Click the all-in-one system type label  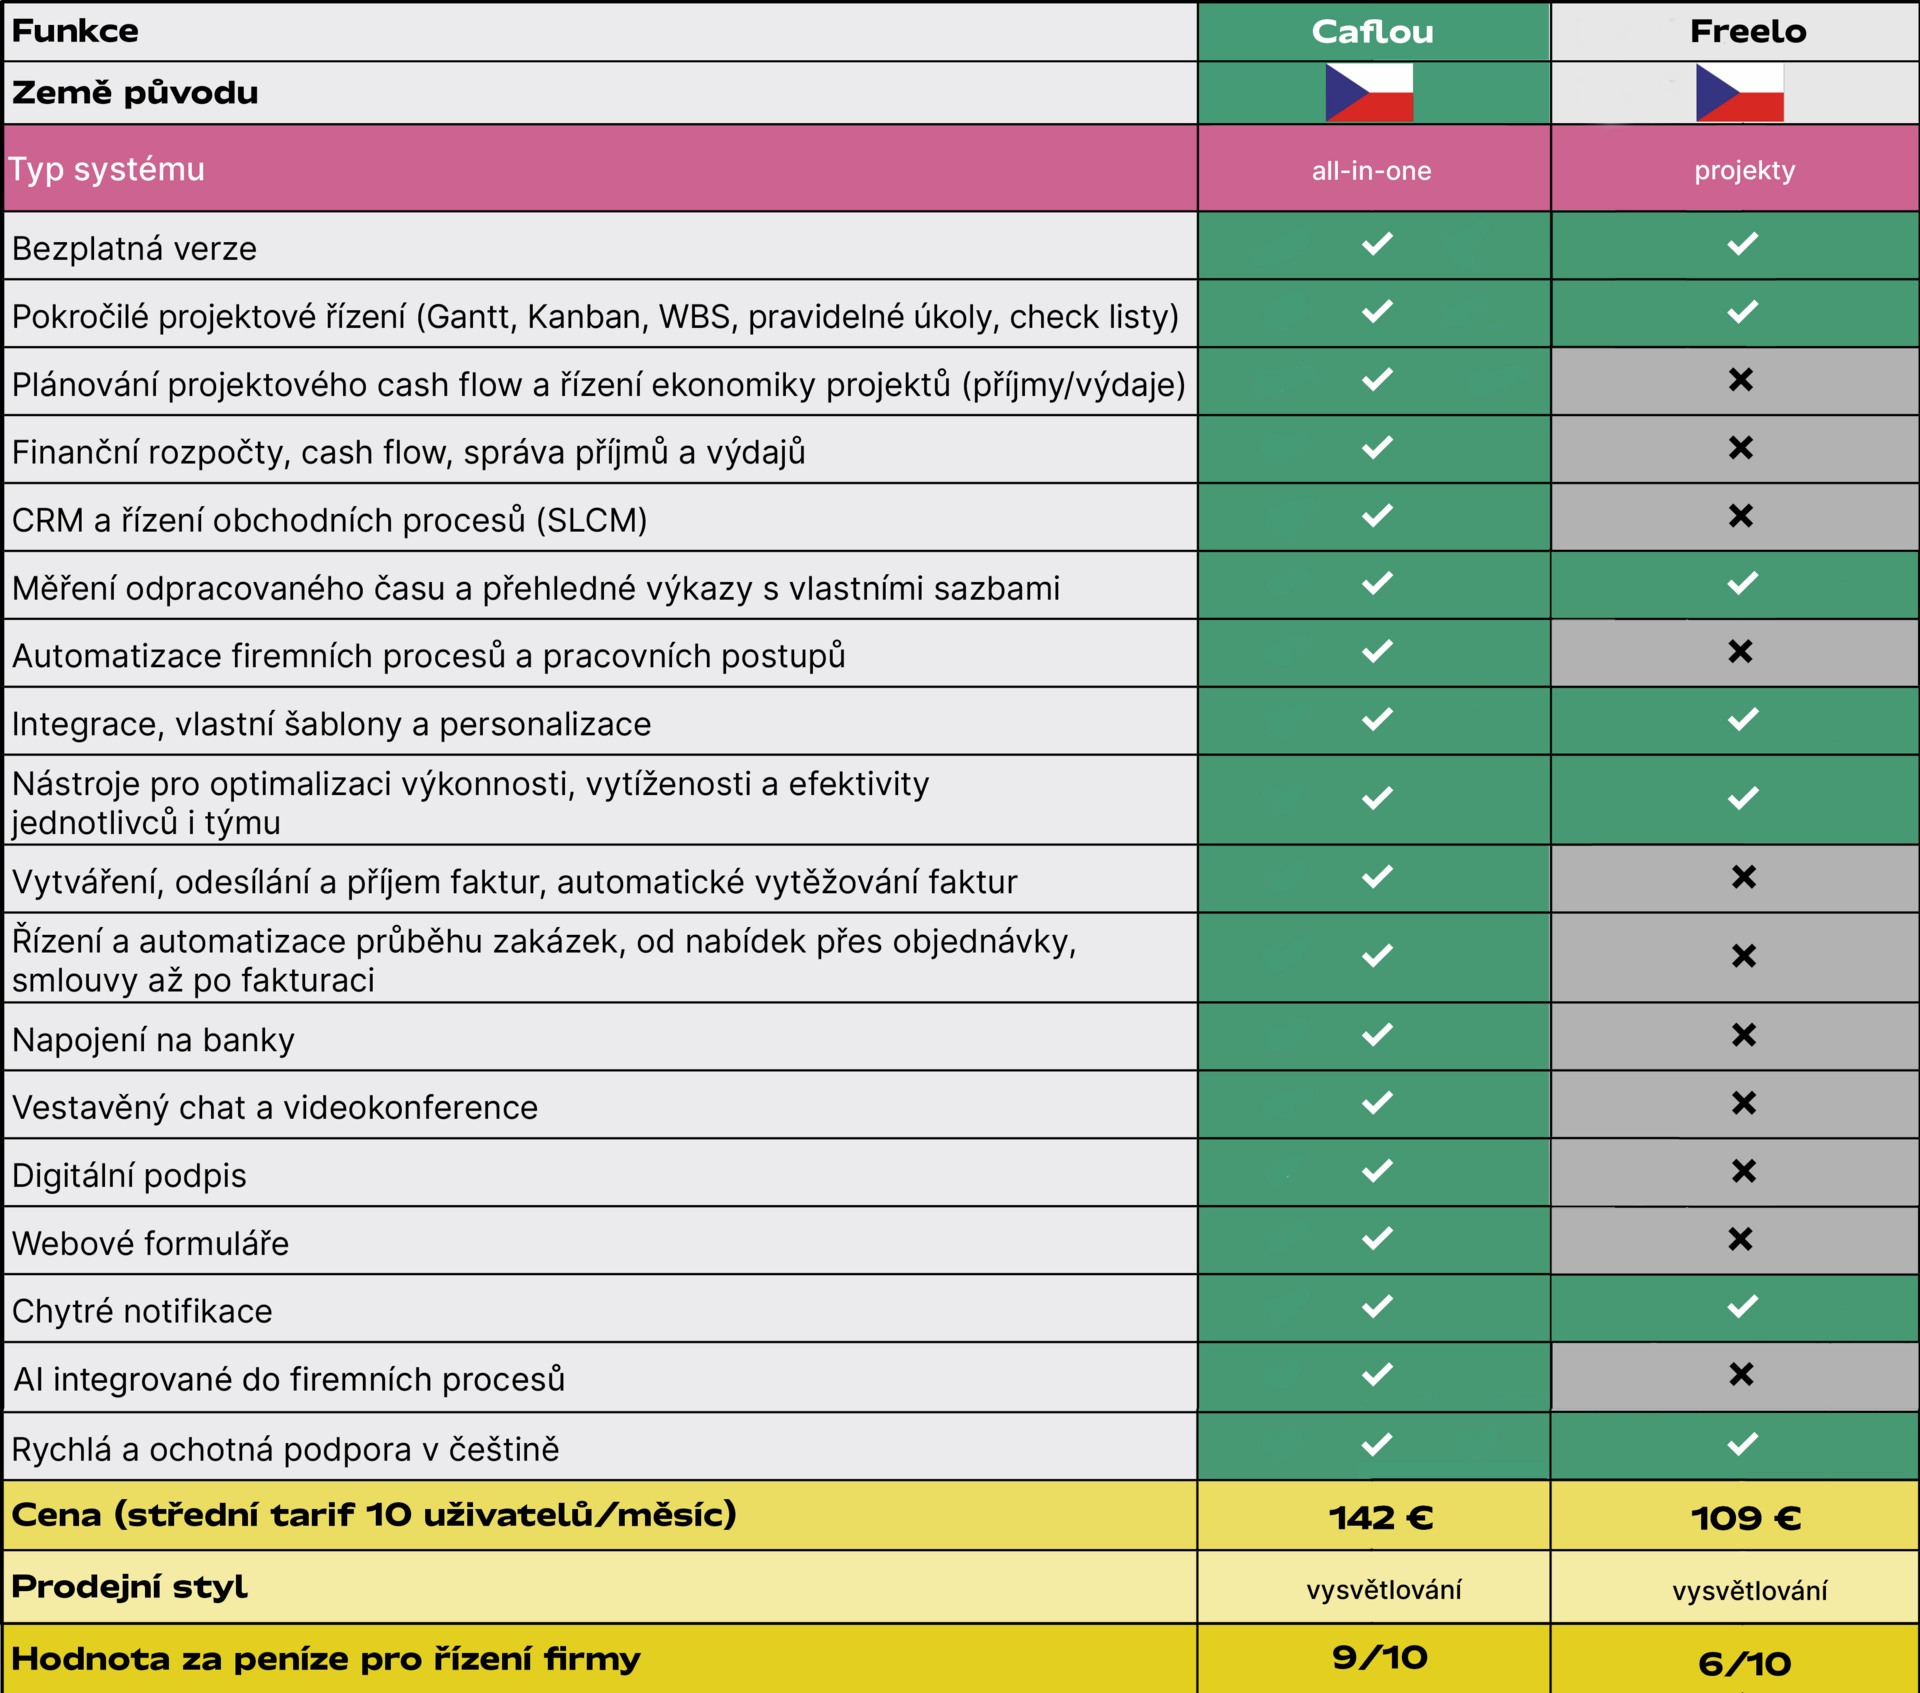pyautogui.click(x=1371, y=171)
